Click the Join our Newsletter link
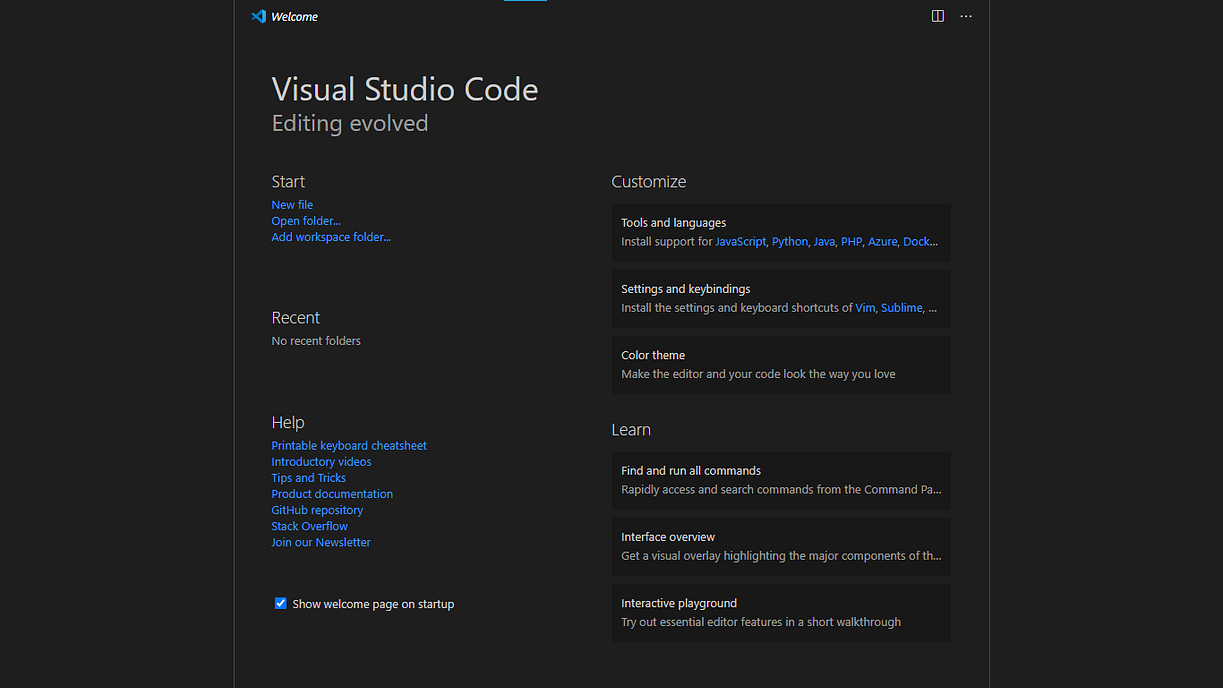This screenshot has height=688, width=1223. [x=321, y=542]
